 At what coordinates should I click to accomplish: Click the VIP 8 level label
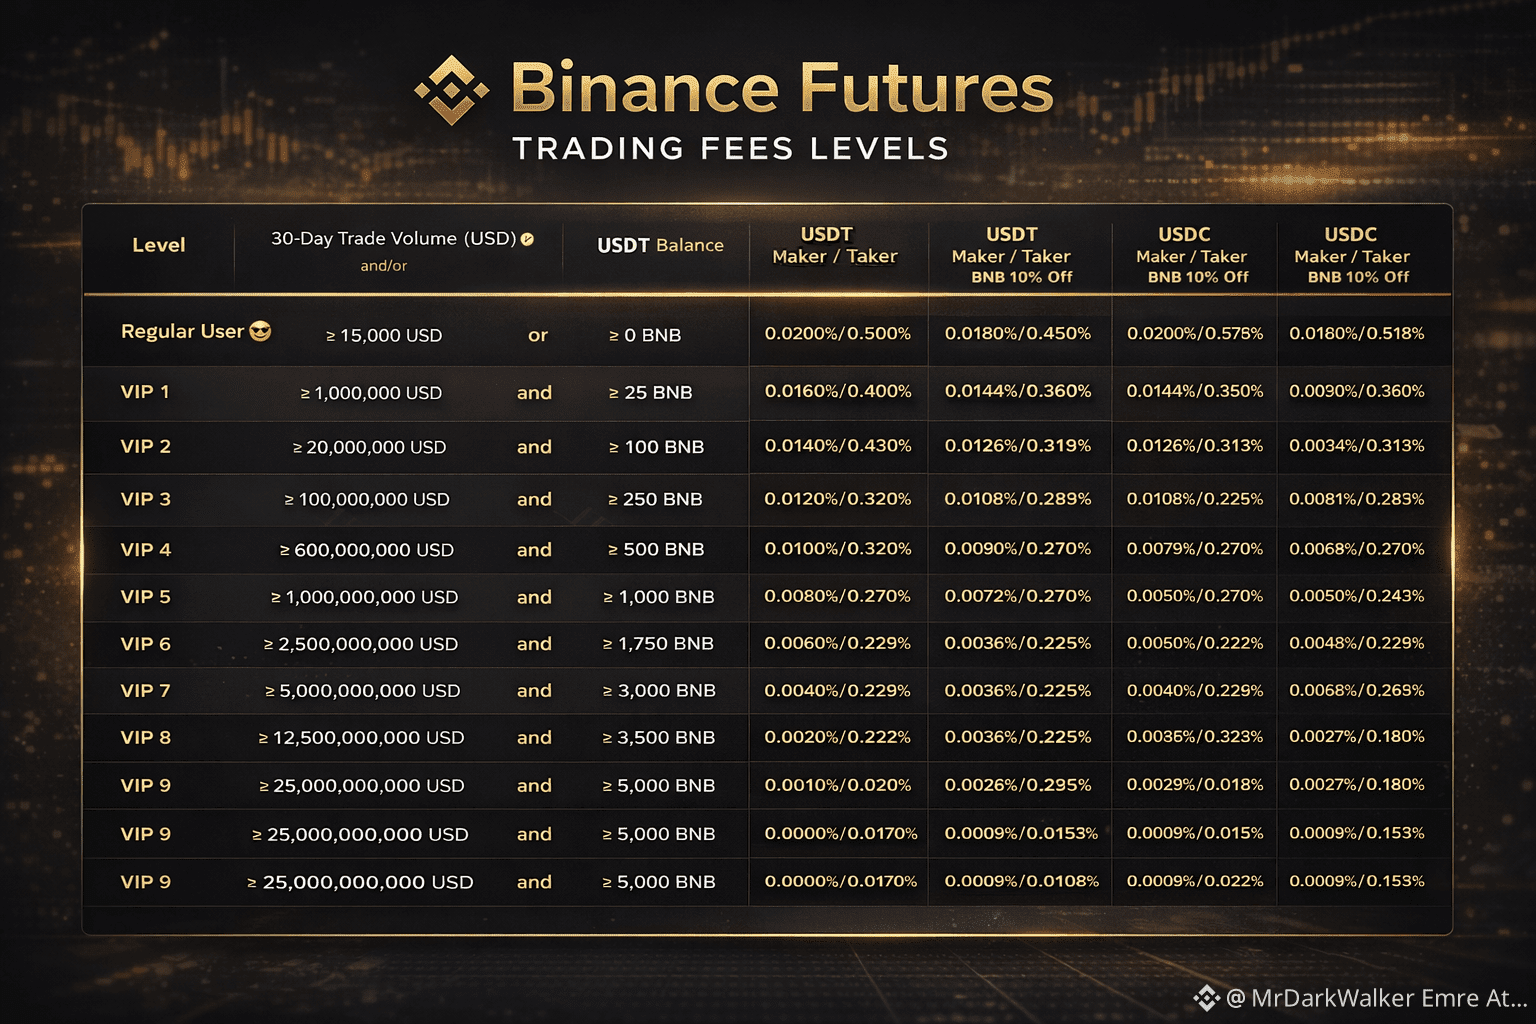[146, 738]
